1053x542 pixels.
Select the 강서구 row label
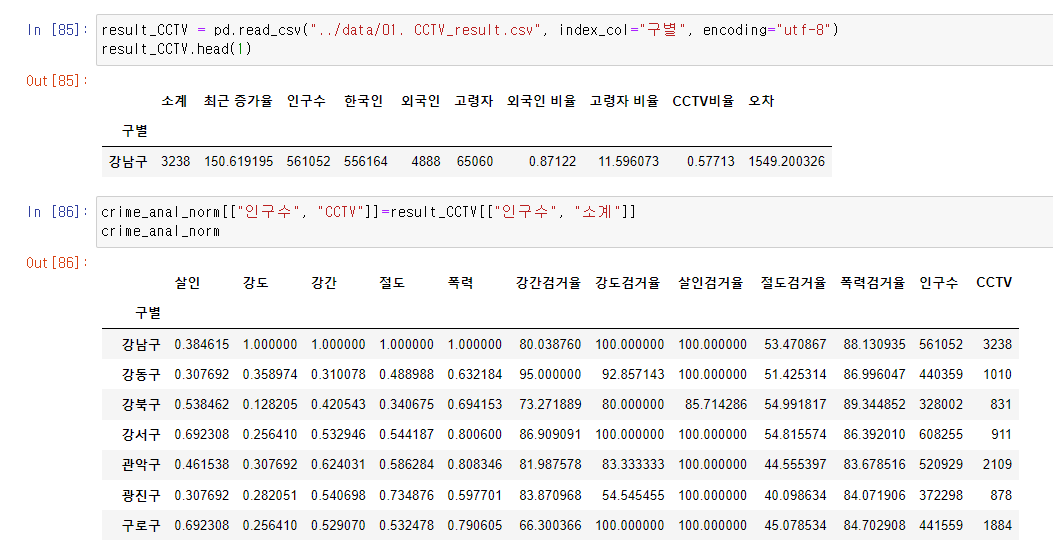[141, 435]
